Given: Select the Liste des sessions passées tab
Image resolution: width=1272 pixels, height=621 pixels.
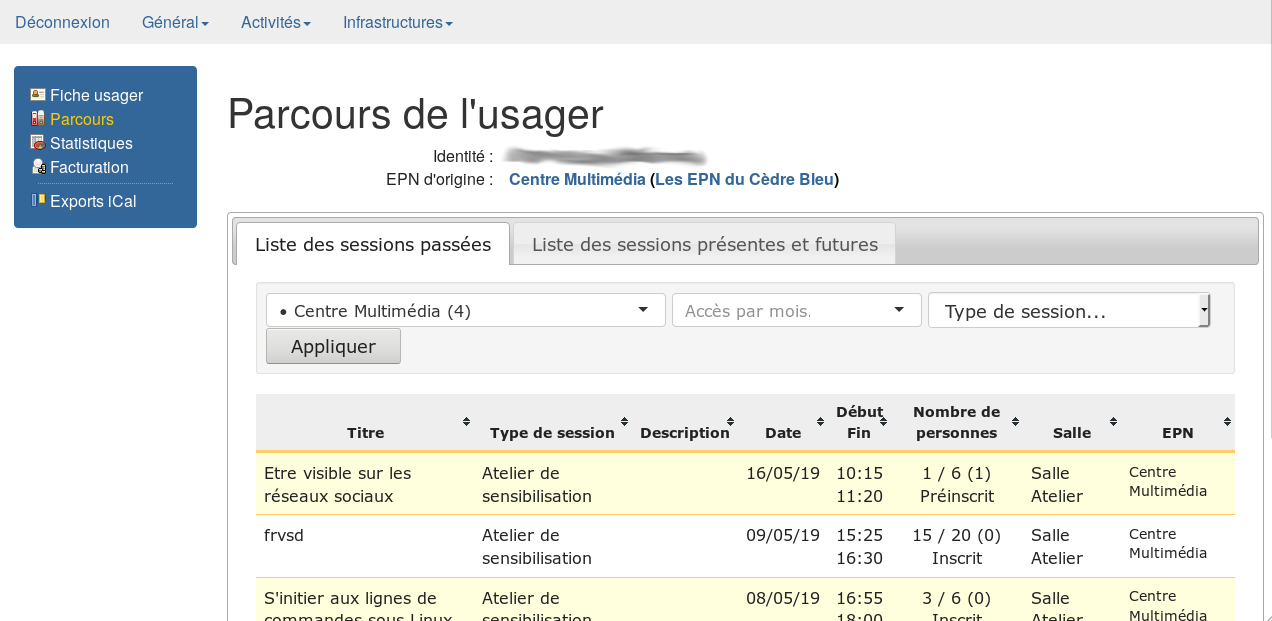Looking at the screenshot, I should pos(372,244).
